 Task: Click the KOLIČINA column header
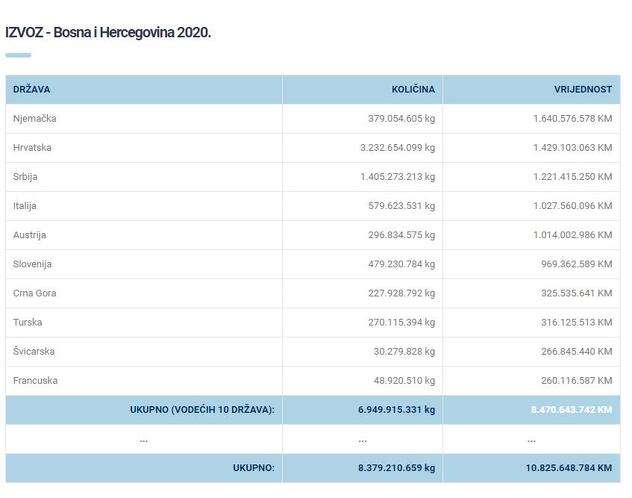click(x=412, y=90)
